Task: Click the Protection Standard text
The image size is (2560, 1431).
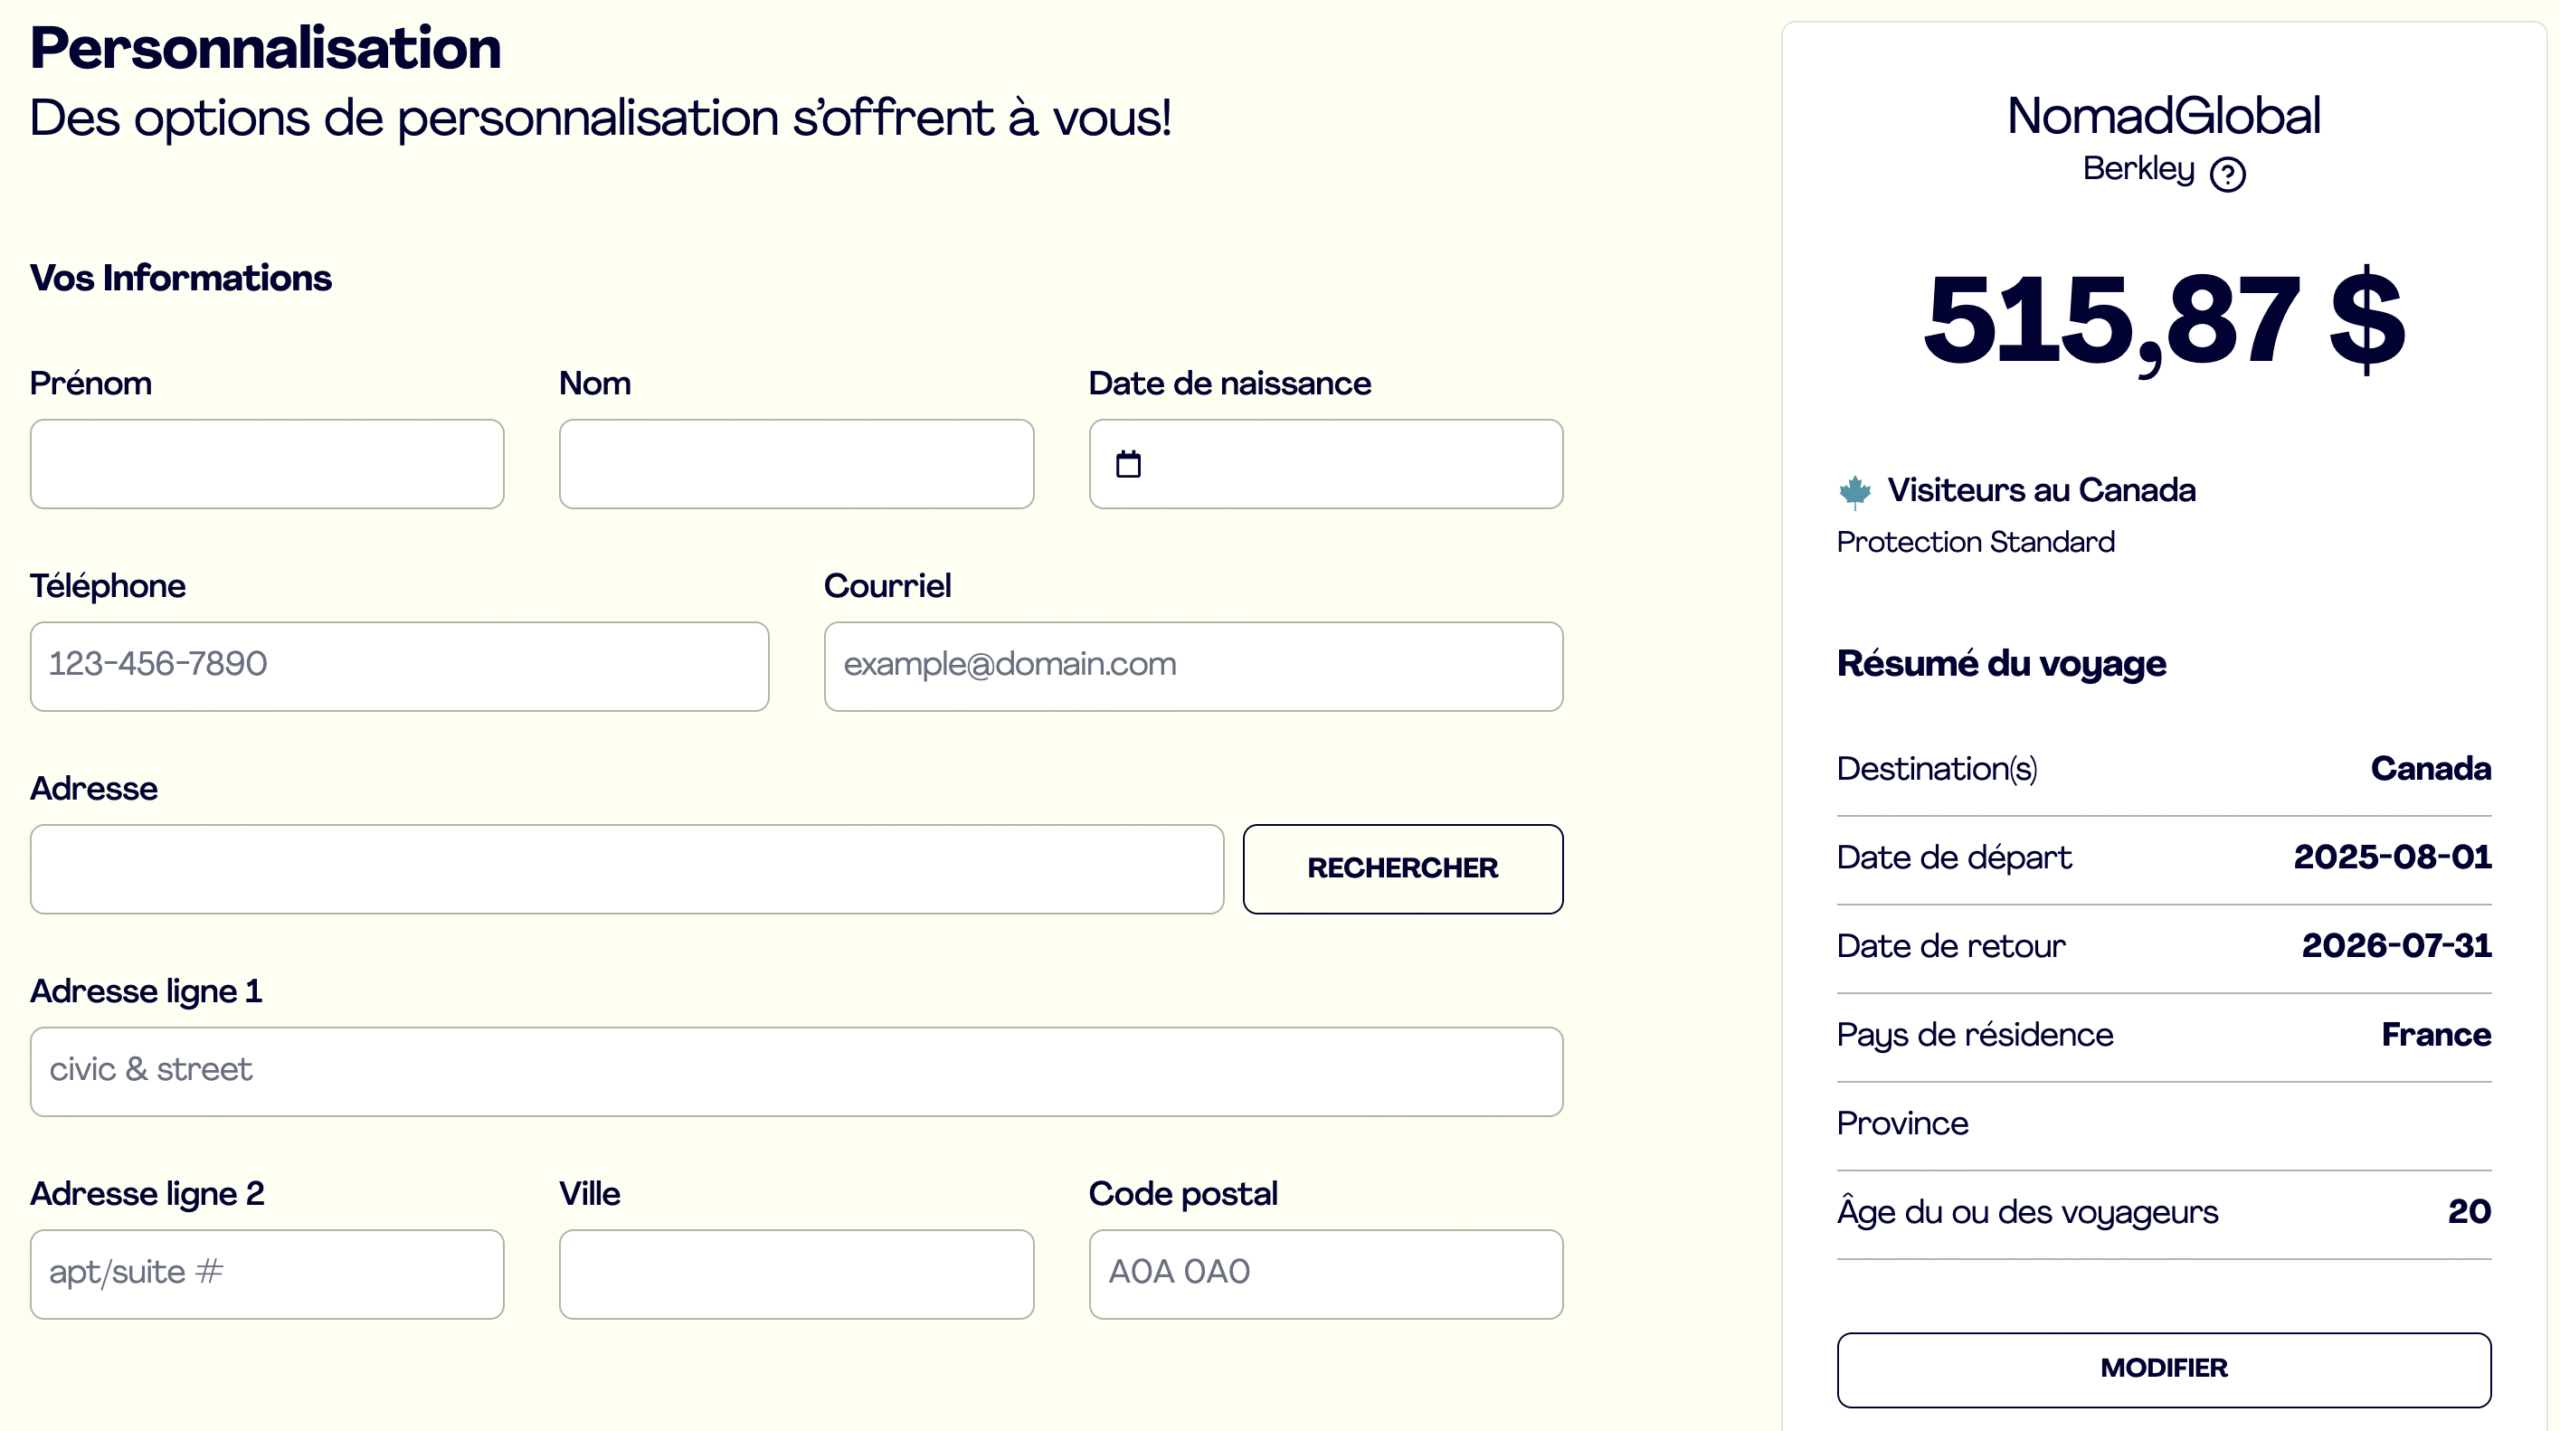Action: [1975, 542]
